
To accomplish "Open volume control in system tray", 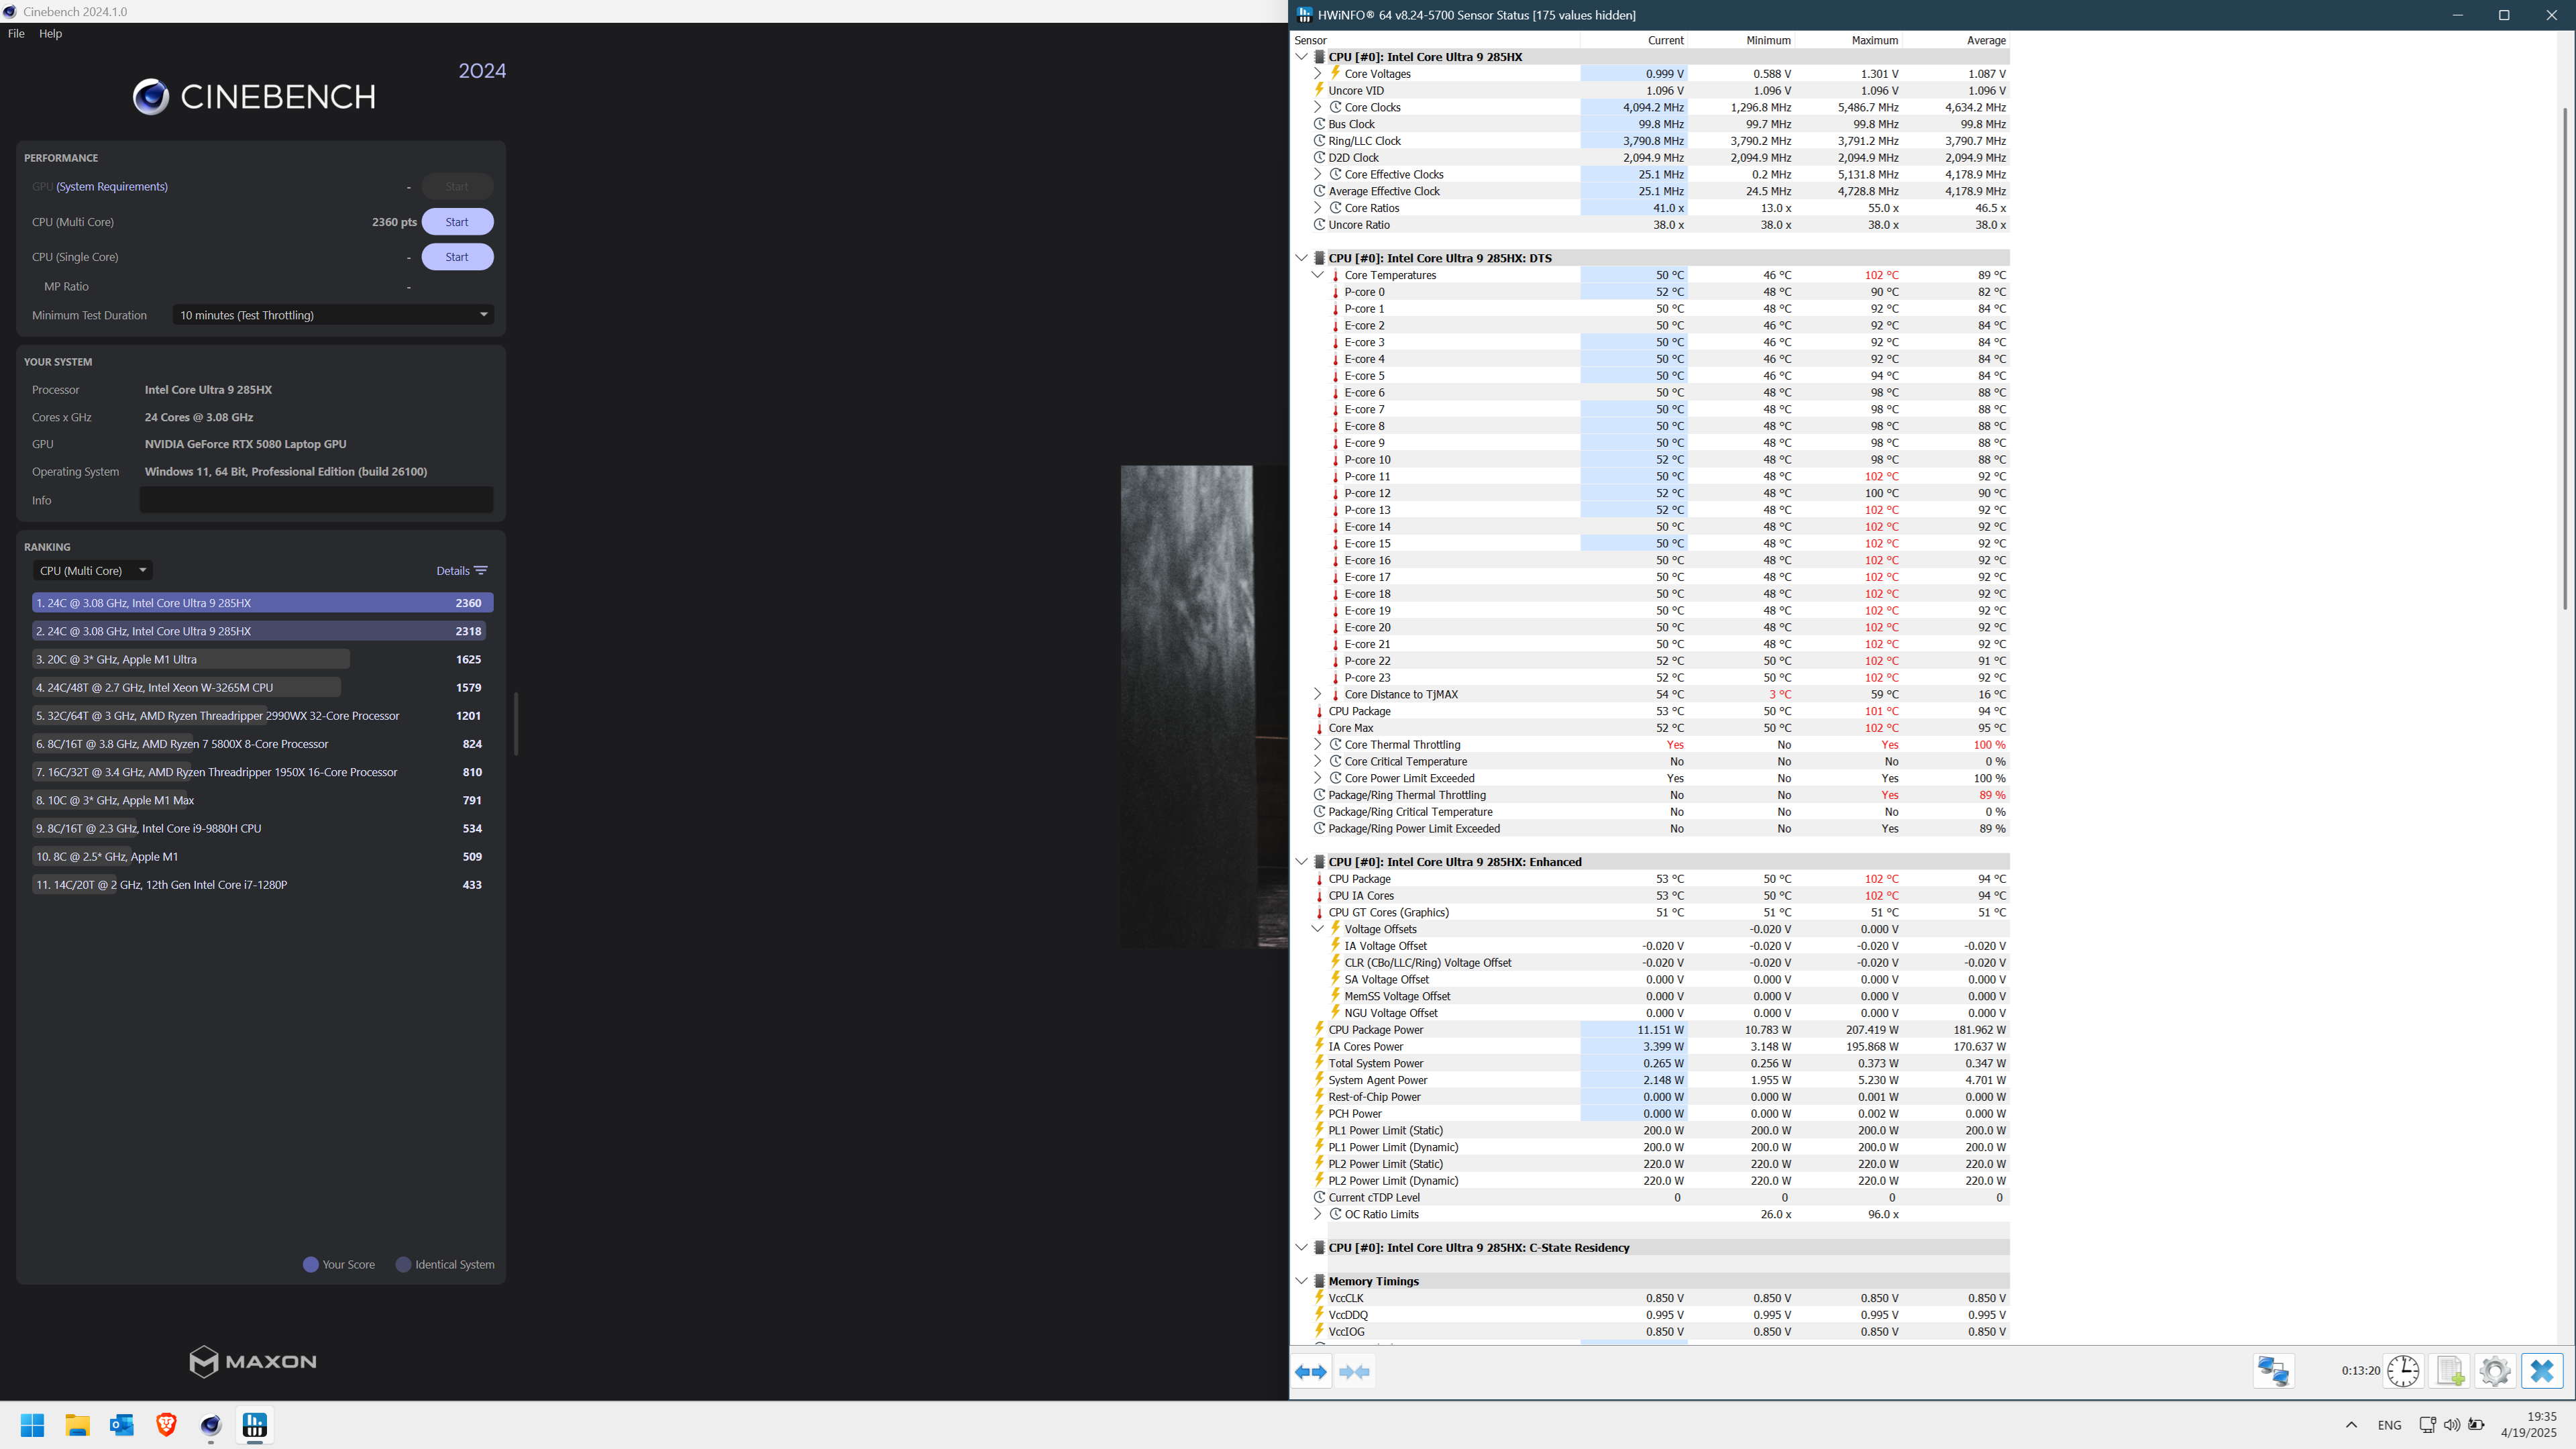I will click(x=2451, y=1425).
